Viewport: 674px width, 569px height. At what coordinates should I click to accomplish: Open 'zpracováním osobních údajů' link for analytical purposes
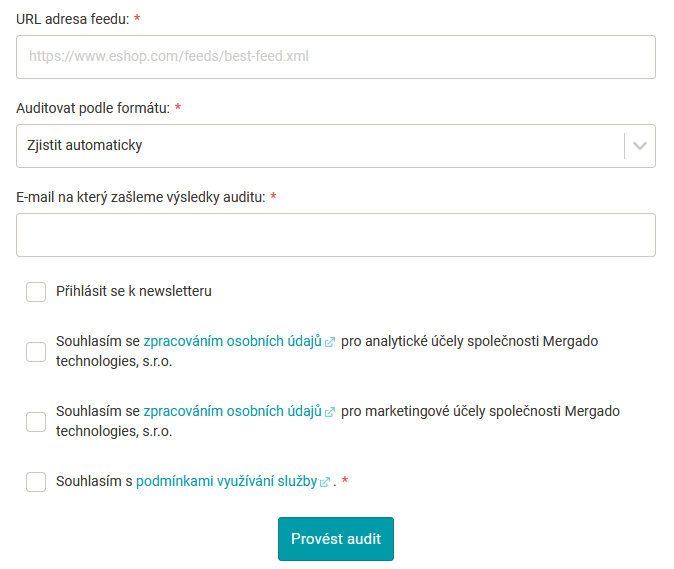[x=232, y=341]
